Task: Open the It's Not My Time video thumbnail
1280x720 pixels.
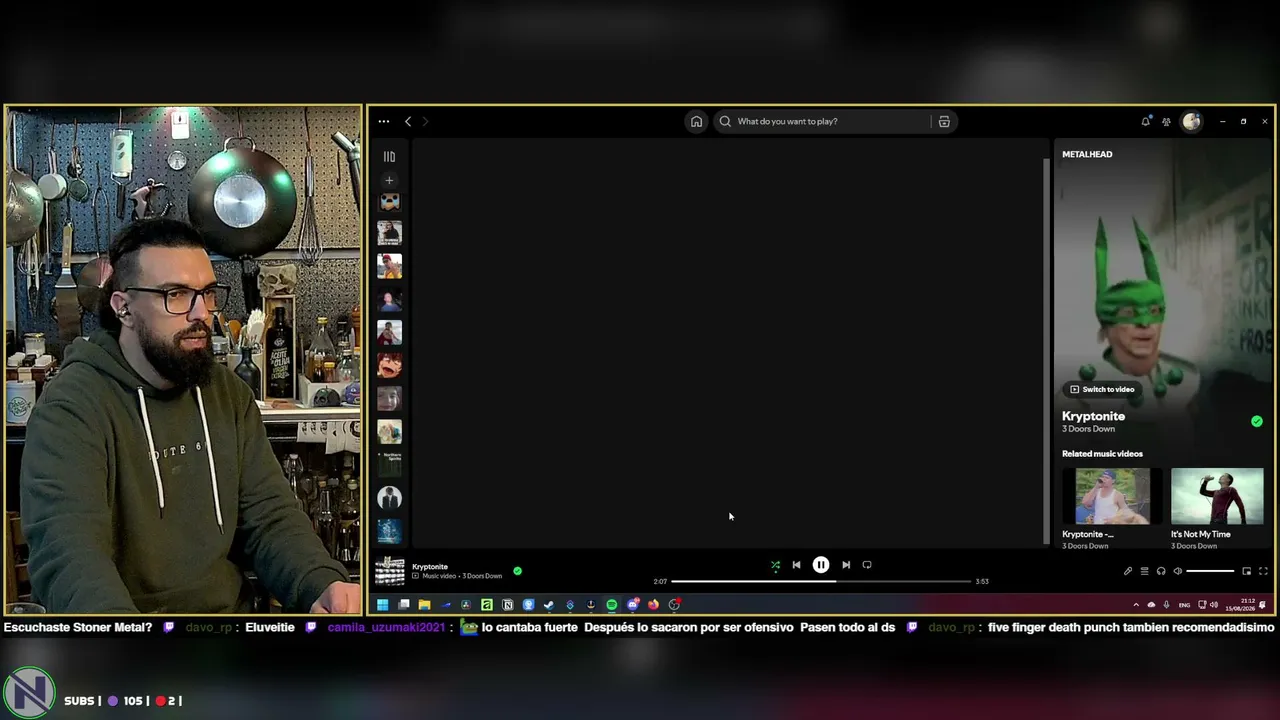Action: tap(1217, 496)
